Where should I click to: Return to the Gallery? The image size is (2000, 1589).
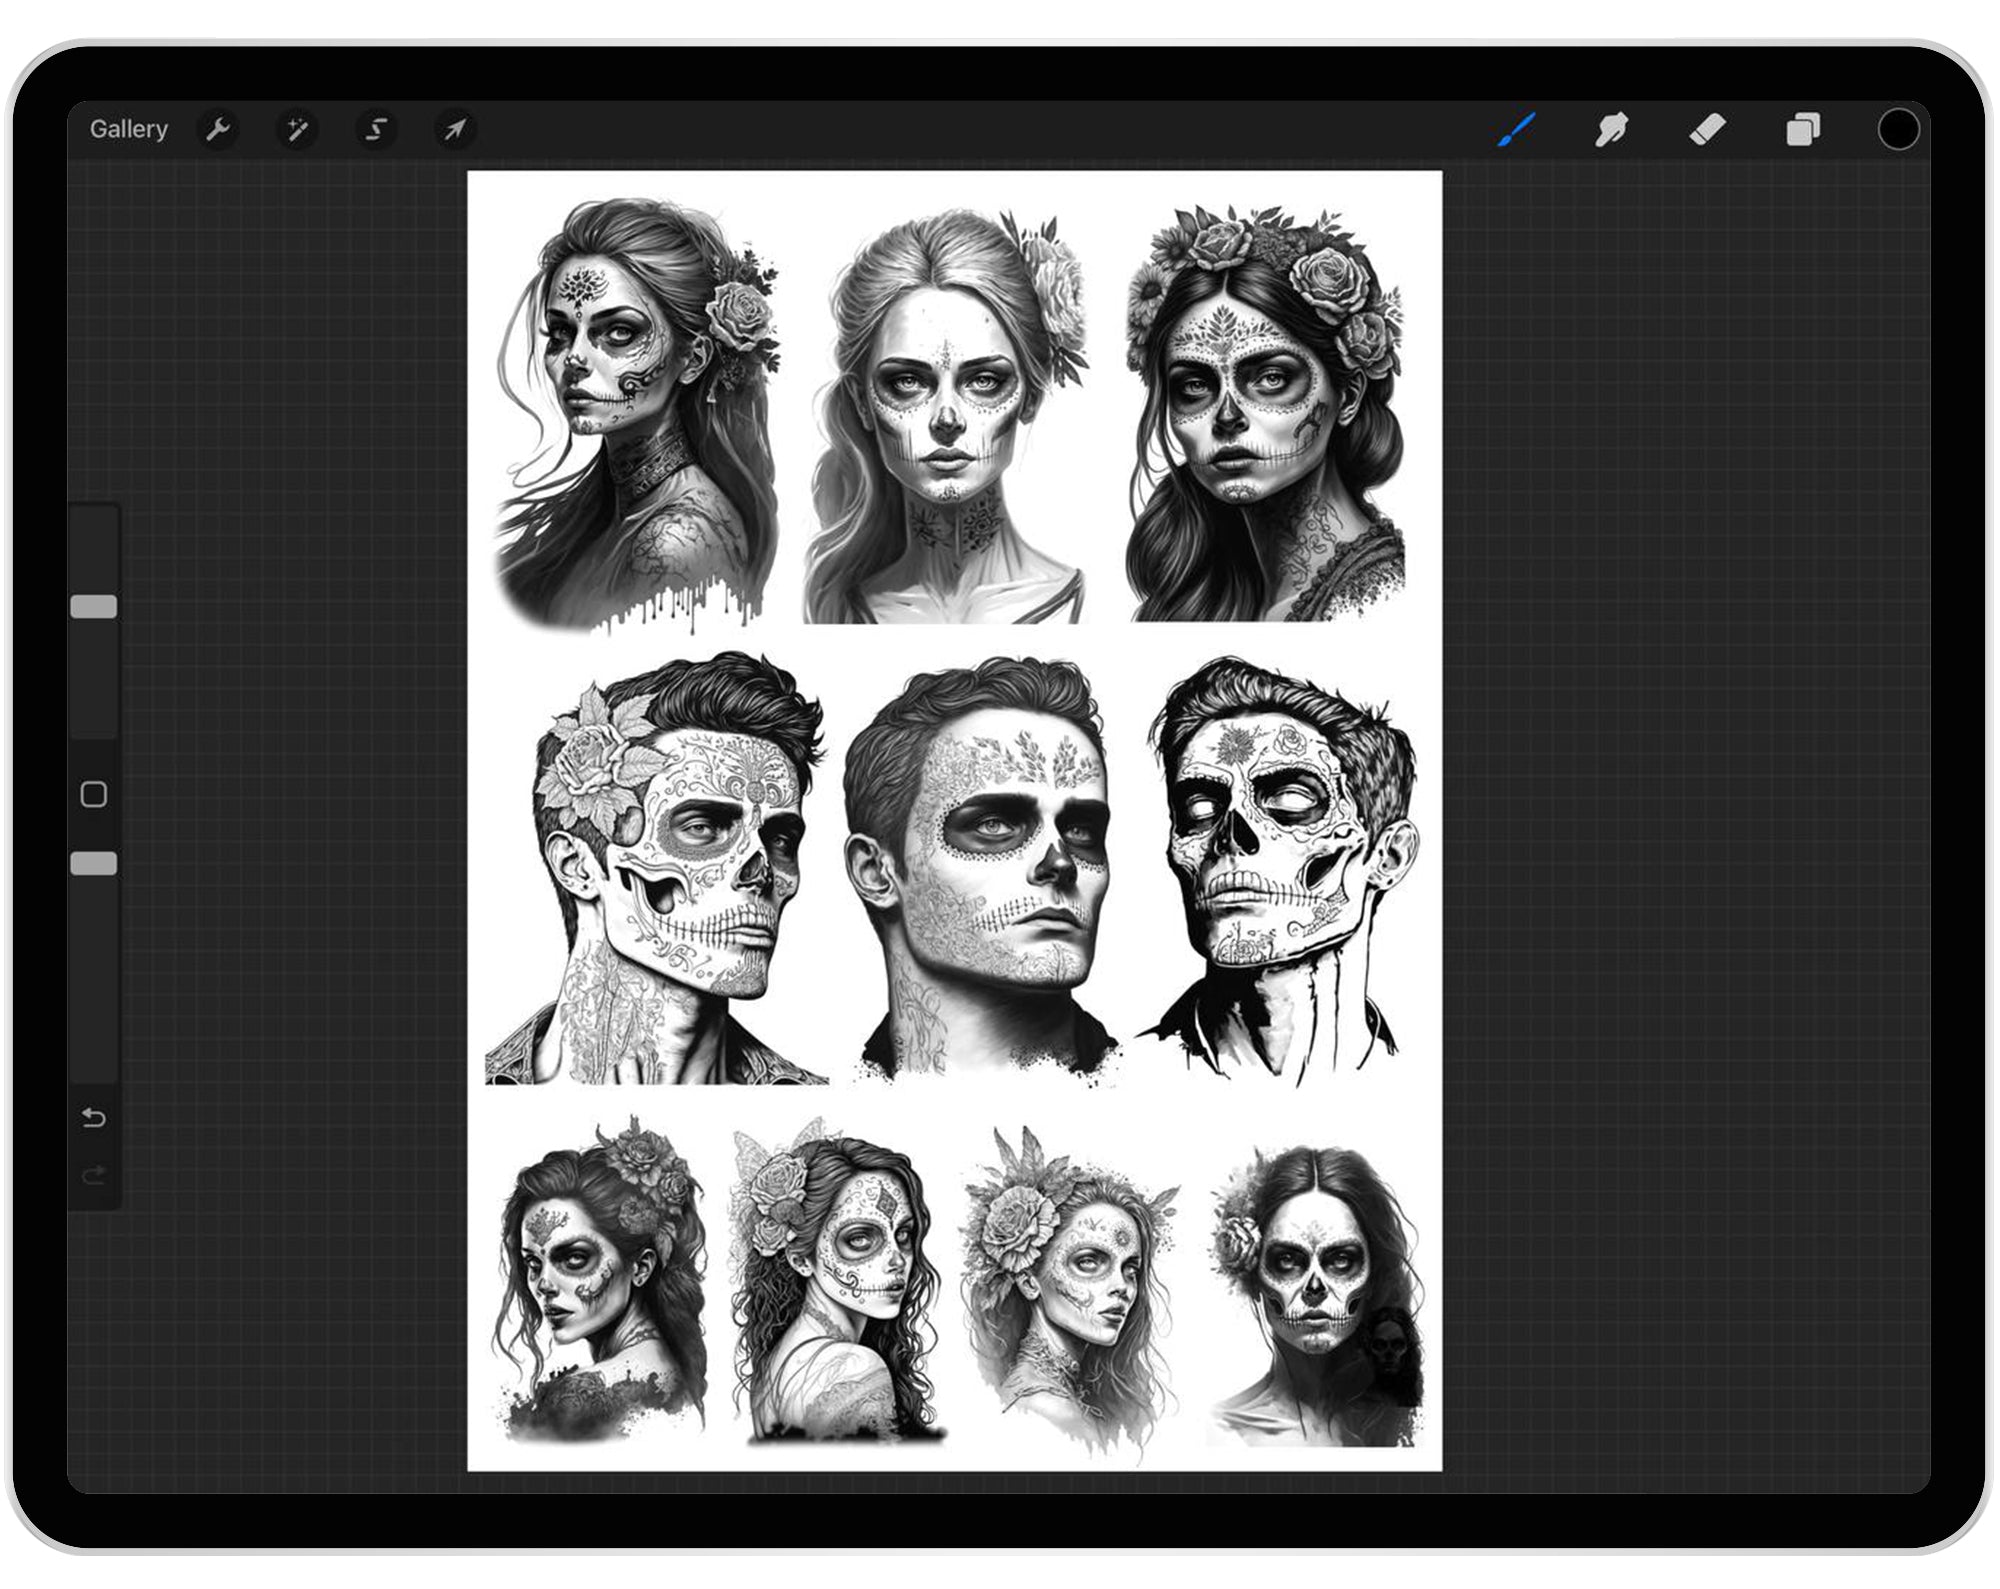point(129,129)
